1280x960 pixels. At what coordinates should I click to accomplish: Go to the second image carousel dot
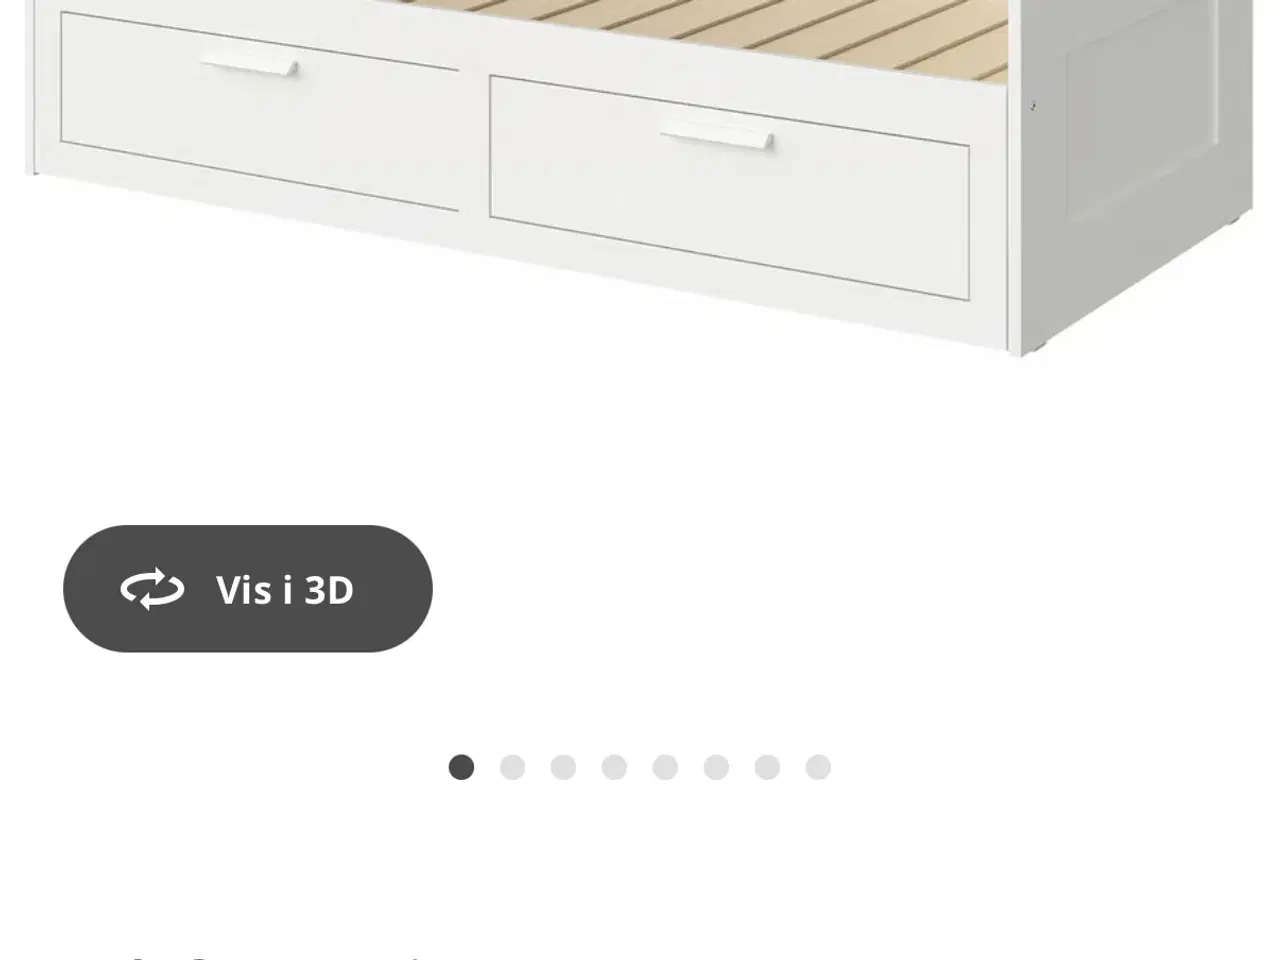coord(512,767)
